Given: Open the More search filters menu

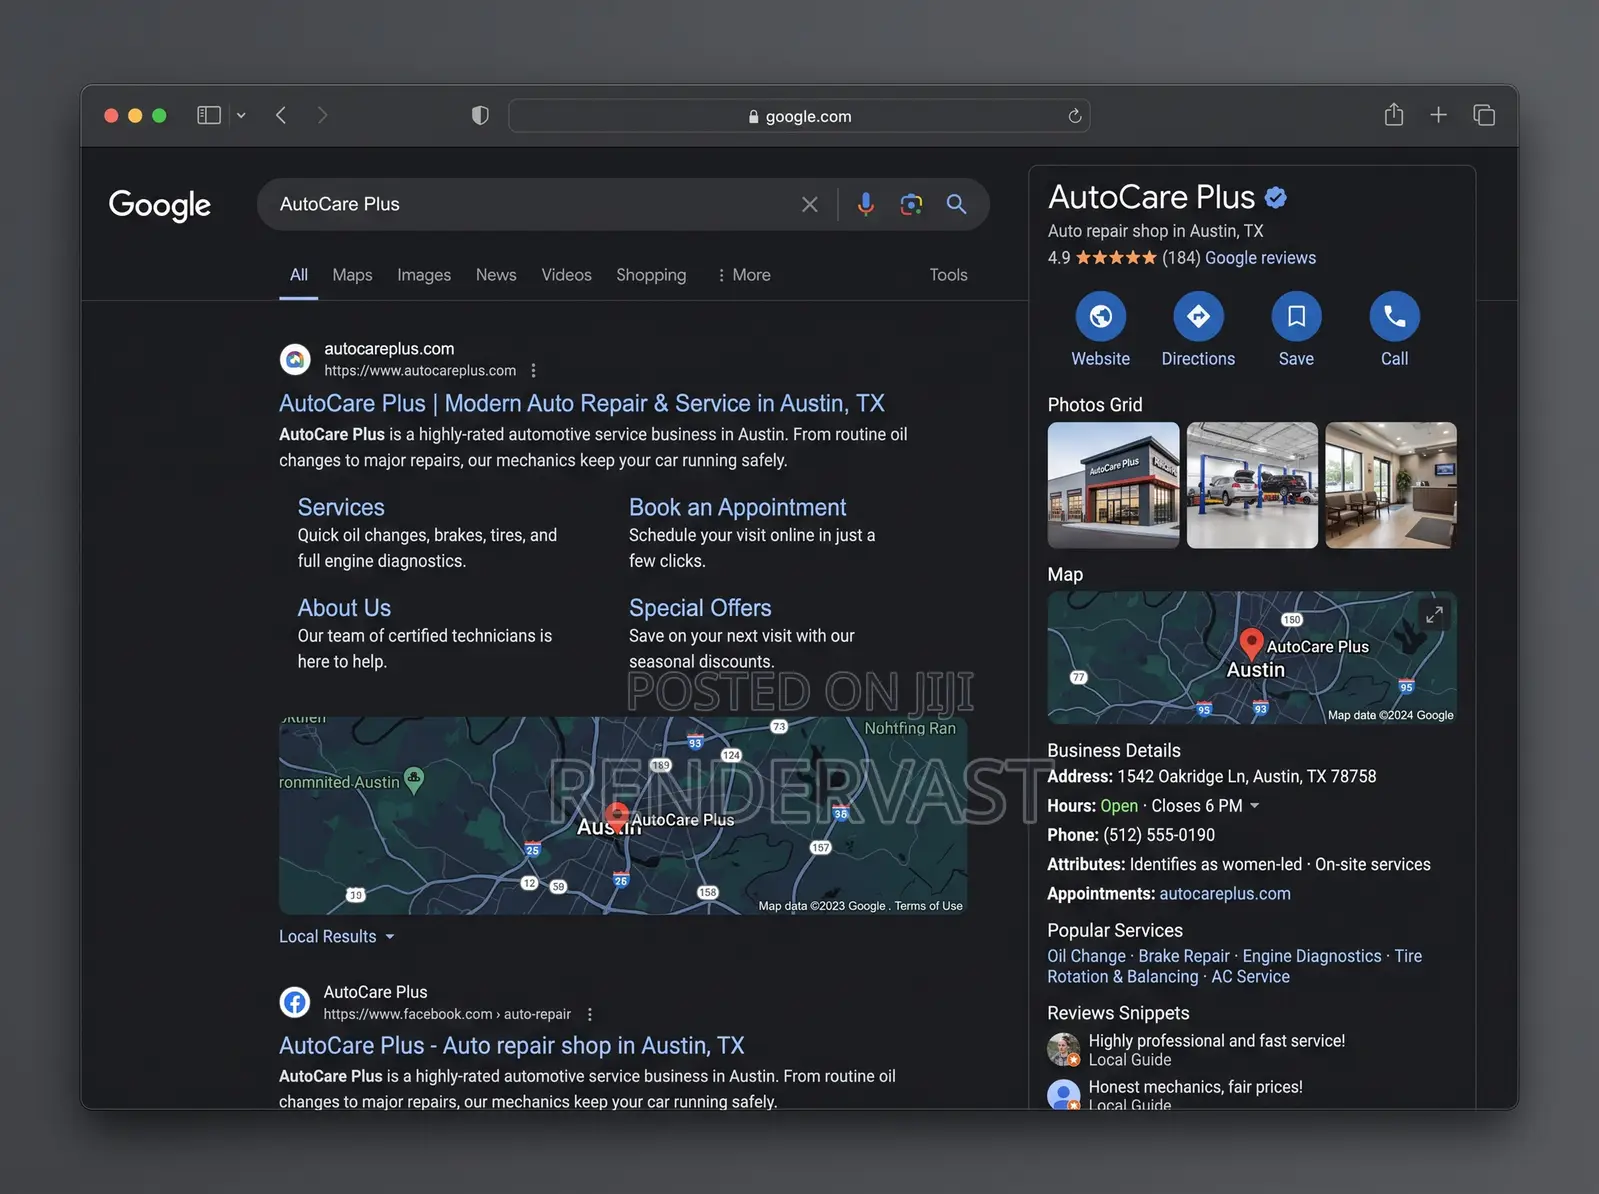Looking at the screenshot, I should (x=744, y=275).
